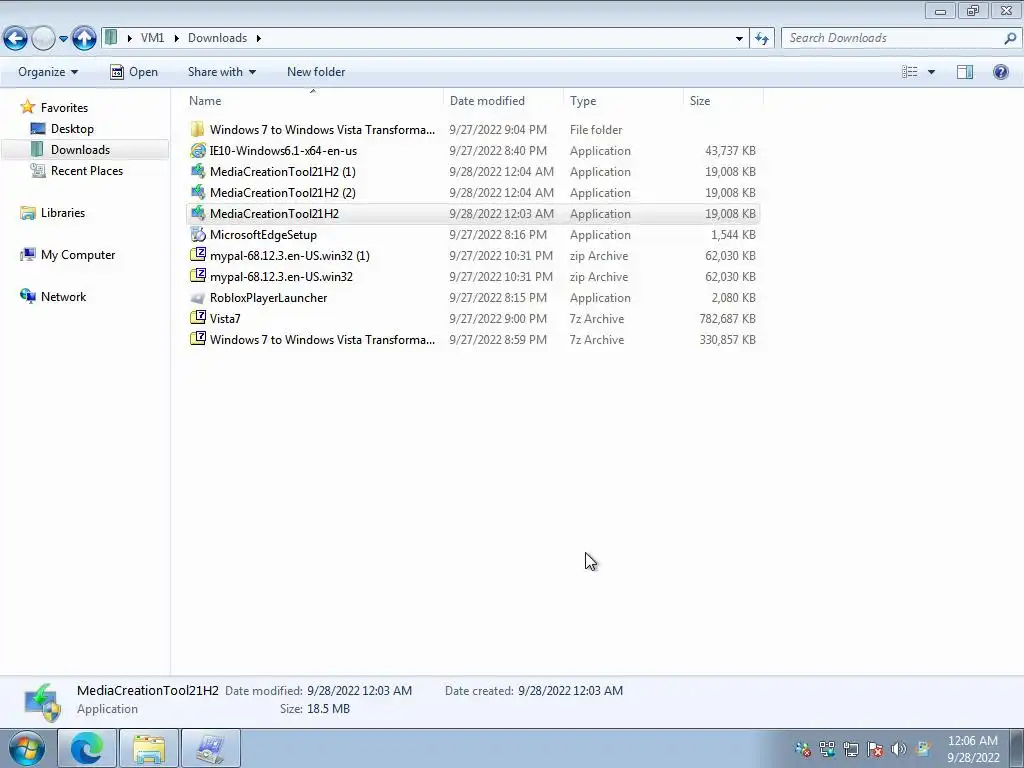Click Favorites in the navigation pane

64,107
